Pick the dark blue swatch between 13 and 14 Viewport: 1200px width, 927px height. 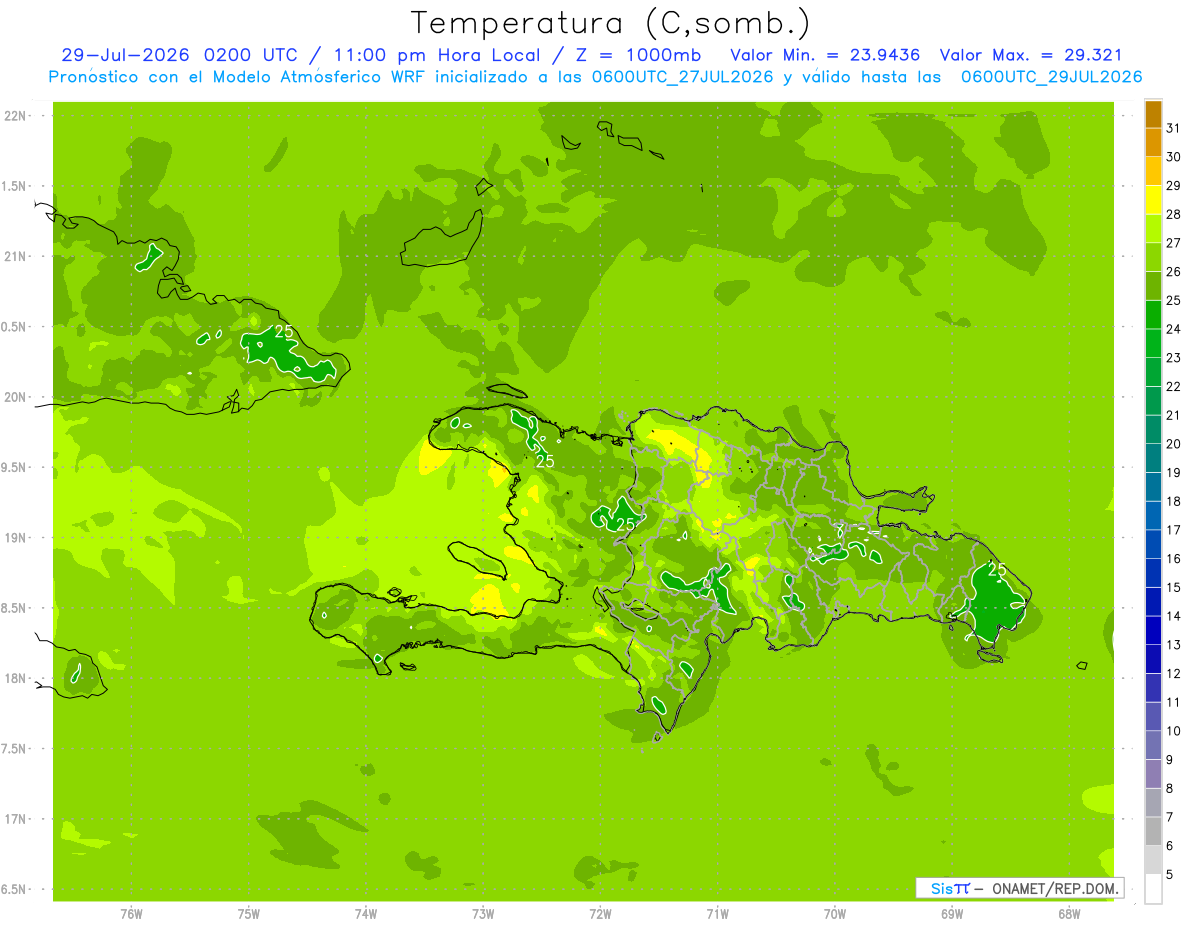click(1153, 630)
